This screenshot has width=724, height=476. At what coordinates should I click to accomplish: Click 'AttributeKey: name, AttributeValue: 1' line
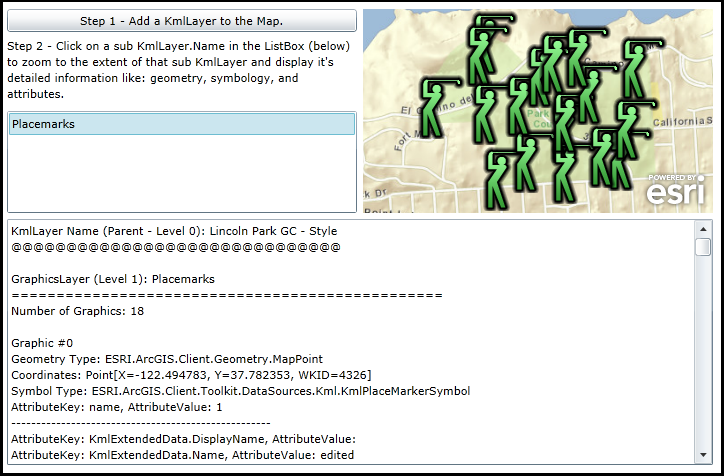117,407
